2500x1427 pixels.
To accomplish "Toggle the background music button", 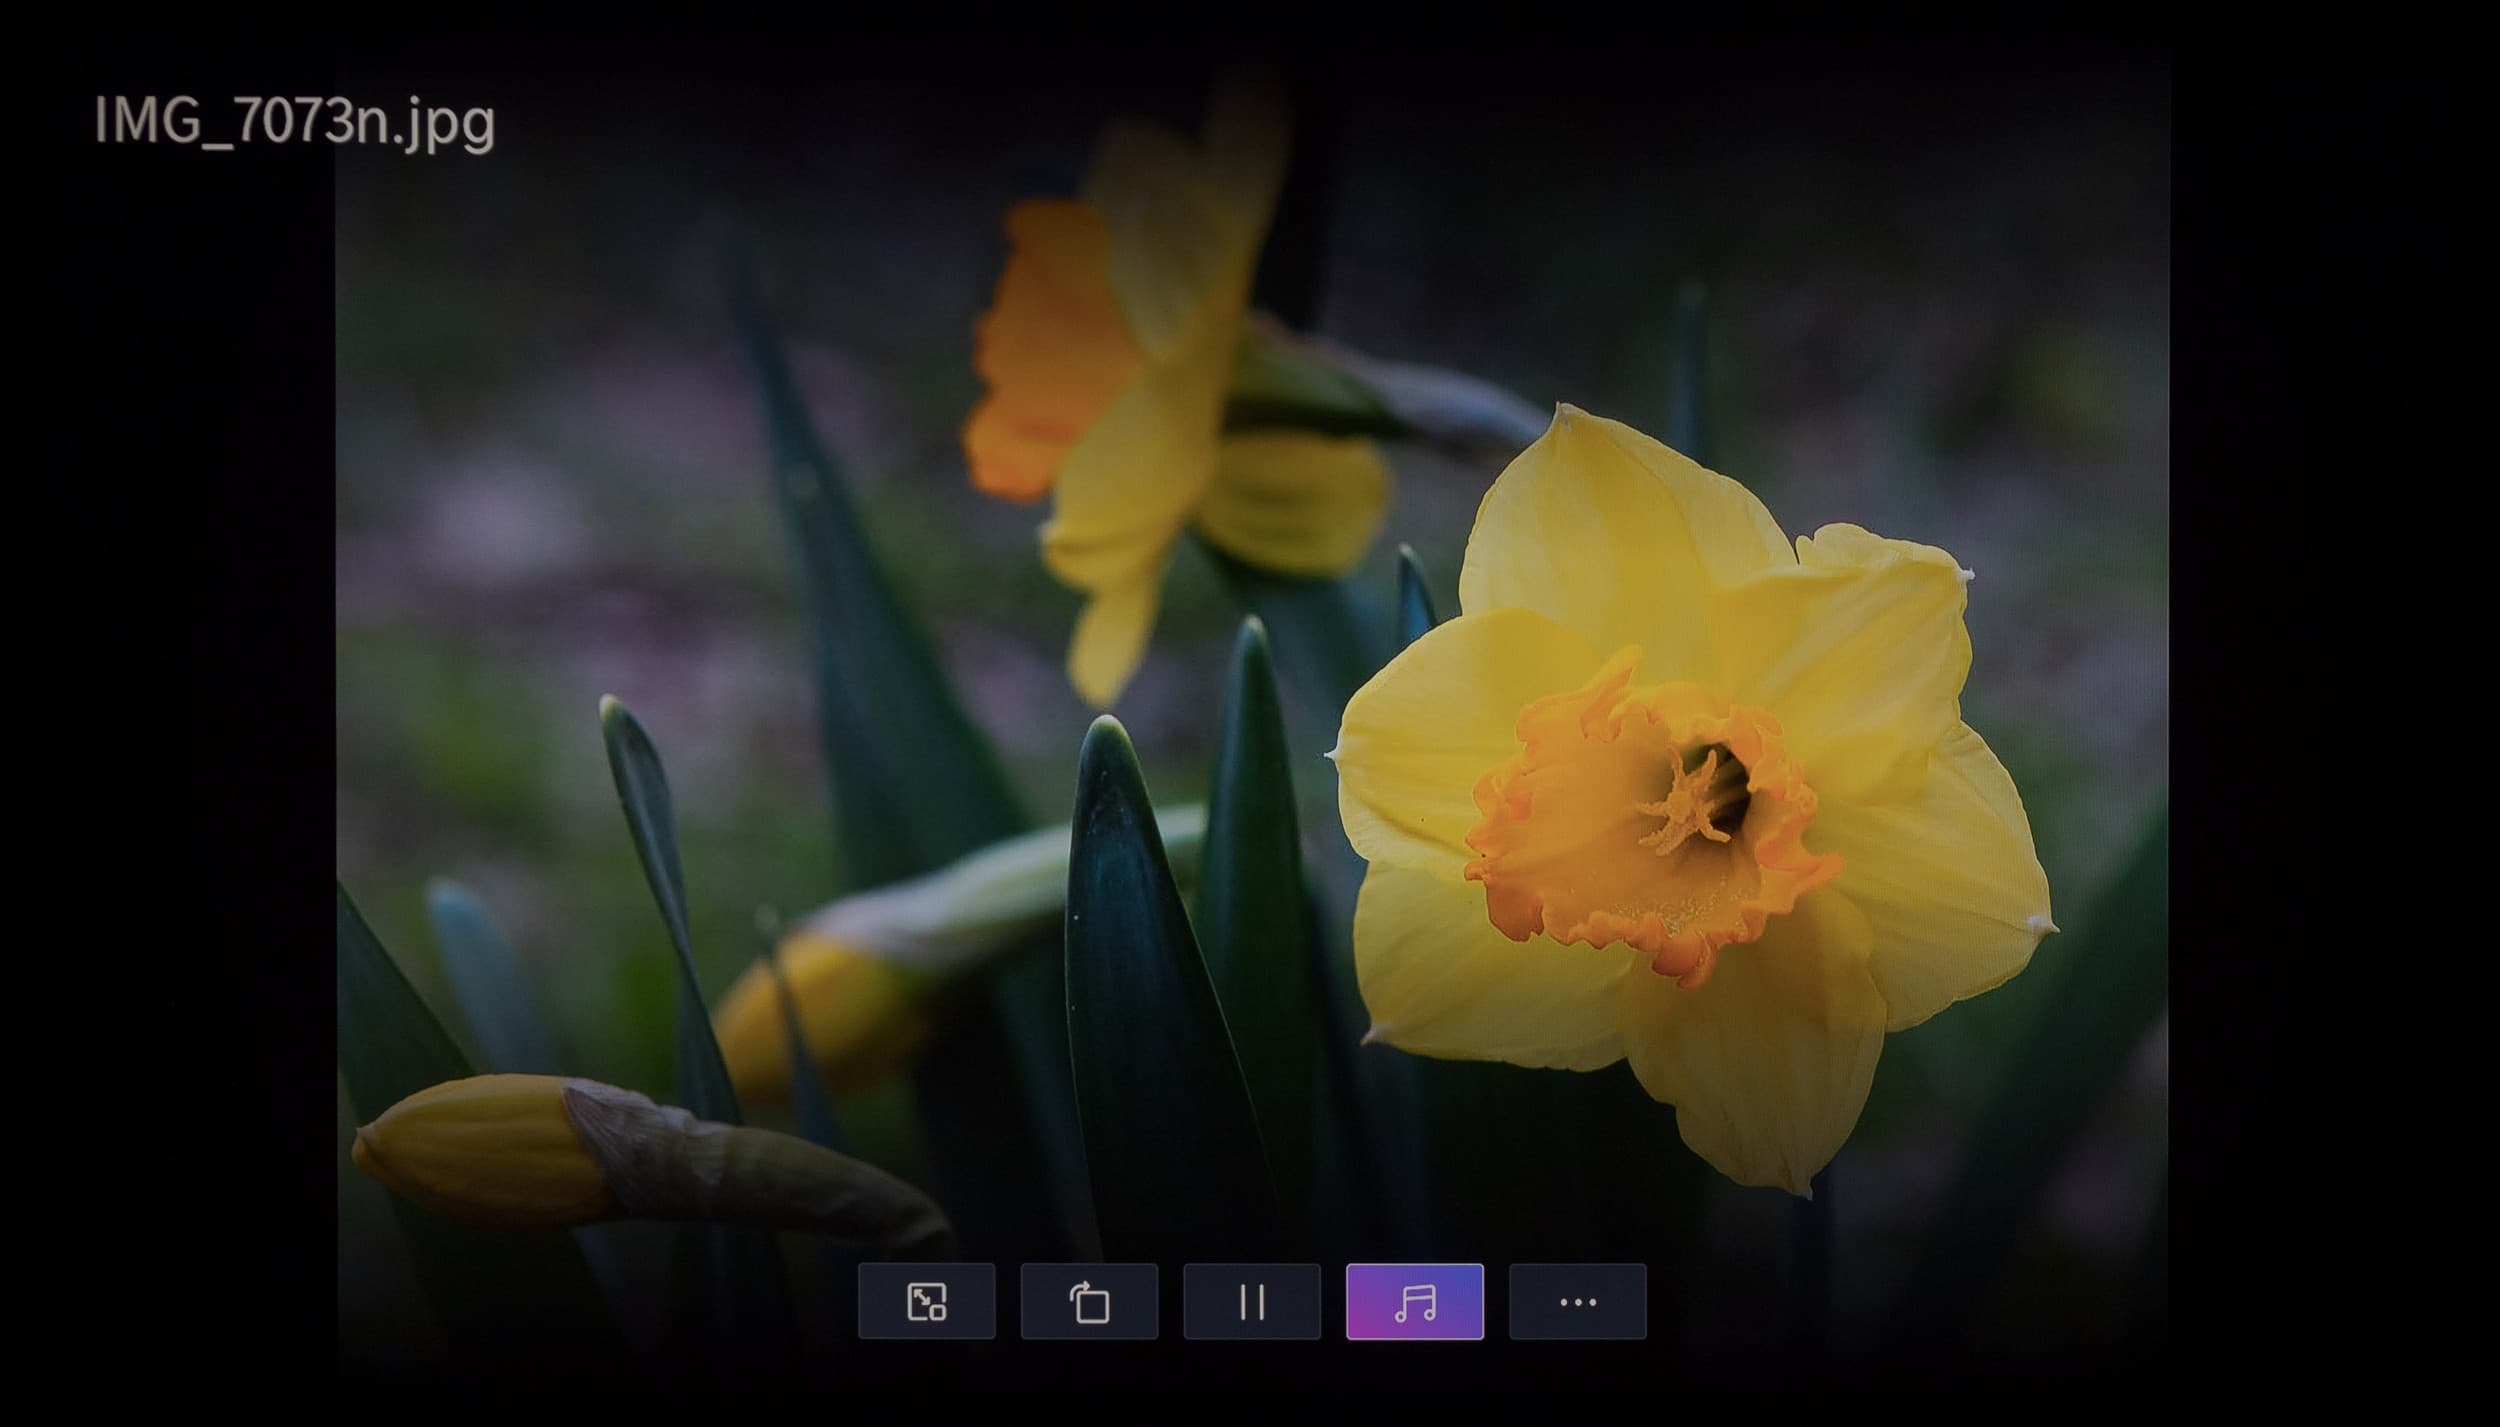I will tap(1414, 1301).
